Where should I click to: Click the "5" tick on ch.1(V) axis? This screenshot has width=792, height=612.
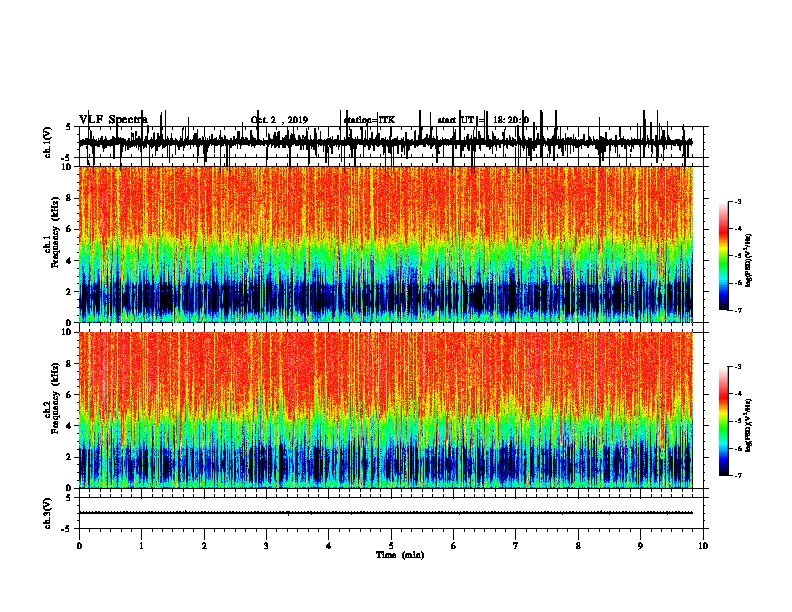[70, 127]
